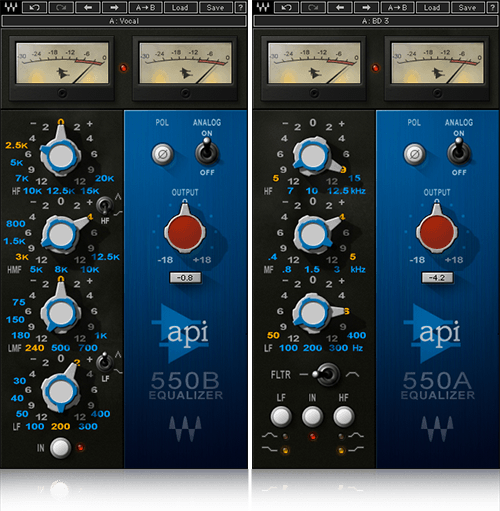This screenshot has width=500, height=511.
Task: Click the clip LED between 550A meters
Action: point(375,68)
